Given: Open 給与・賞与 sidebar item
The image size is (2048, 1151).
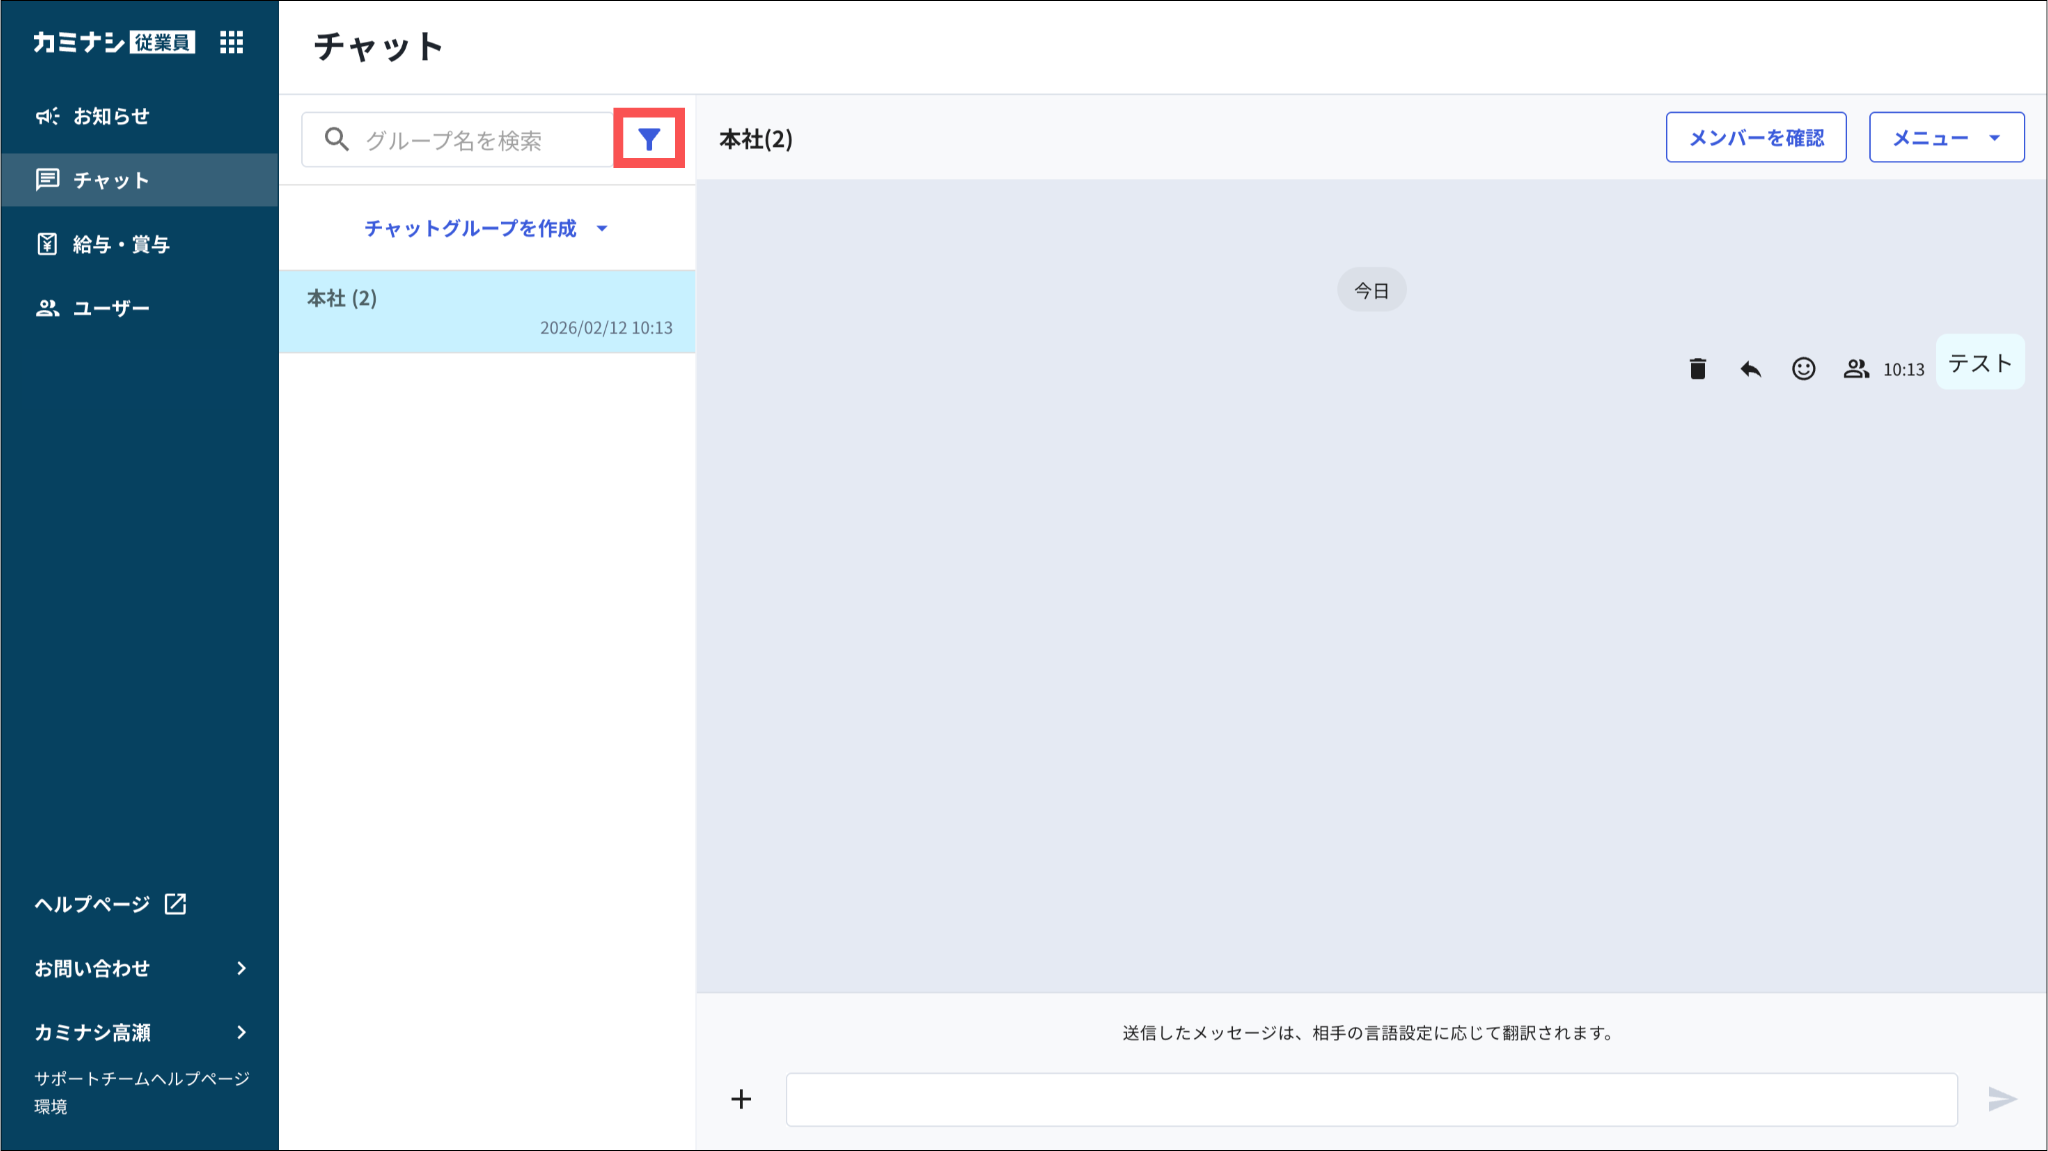Looking at the screenshot, I should [x=120, y=244].
